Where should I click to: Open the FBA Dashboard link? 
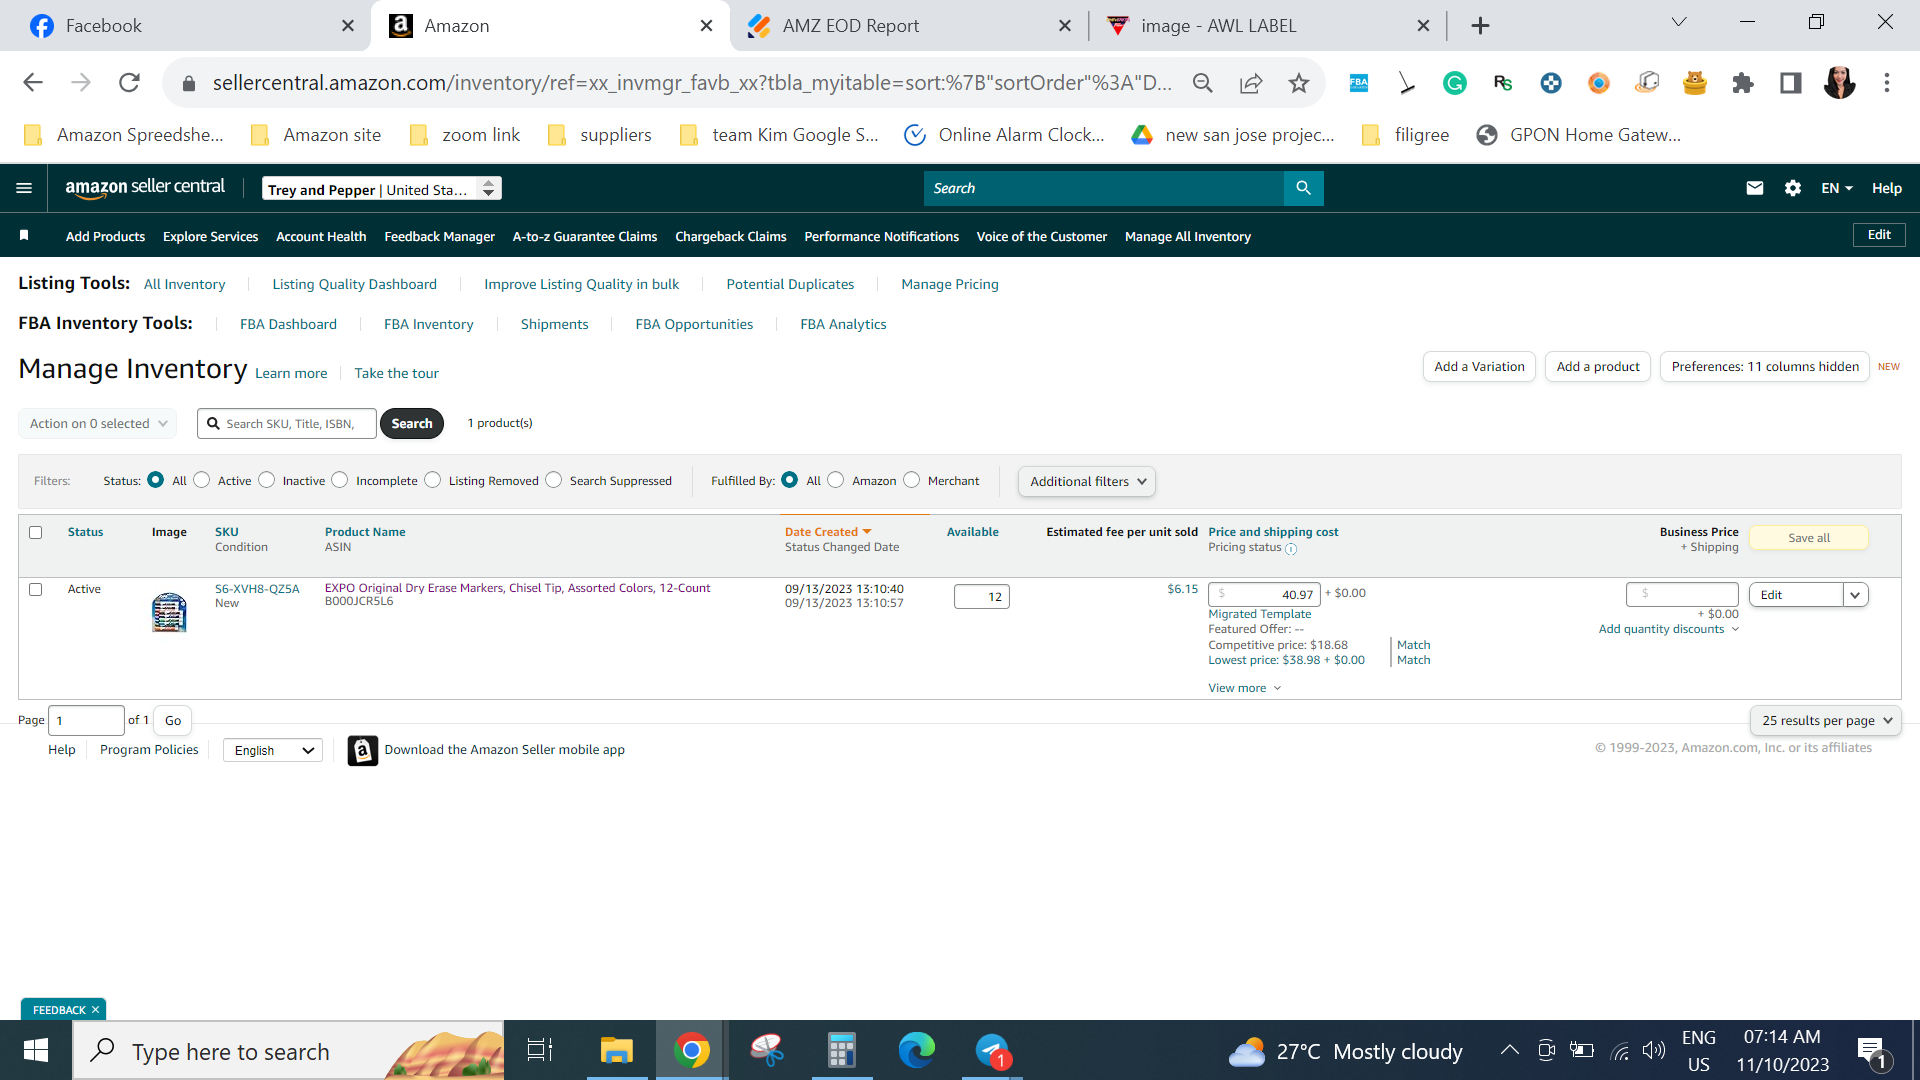point(288,324)
